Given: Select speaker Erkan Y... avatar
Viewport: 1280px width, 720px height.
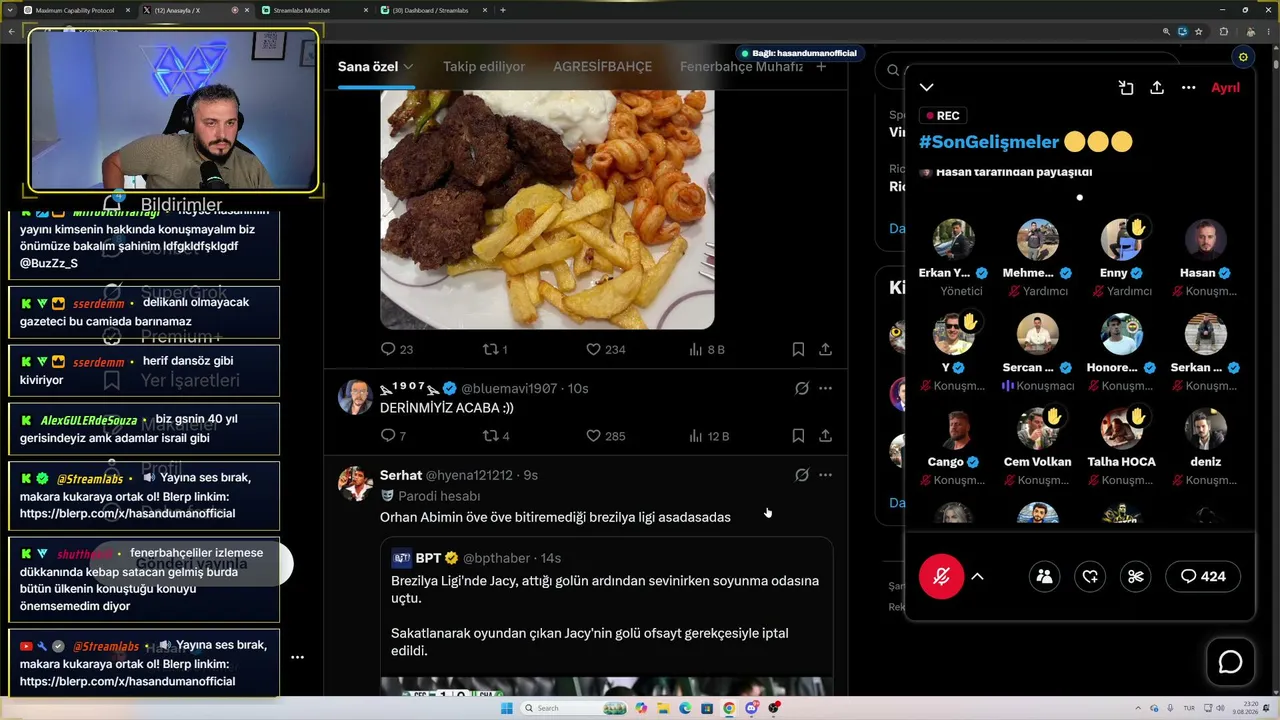Looking at the screenshot, I should click(x=954, y=240).
